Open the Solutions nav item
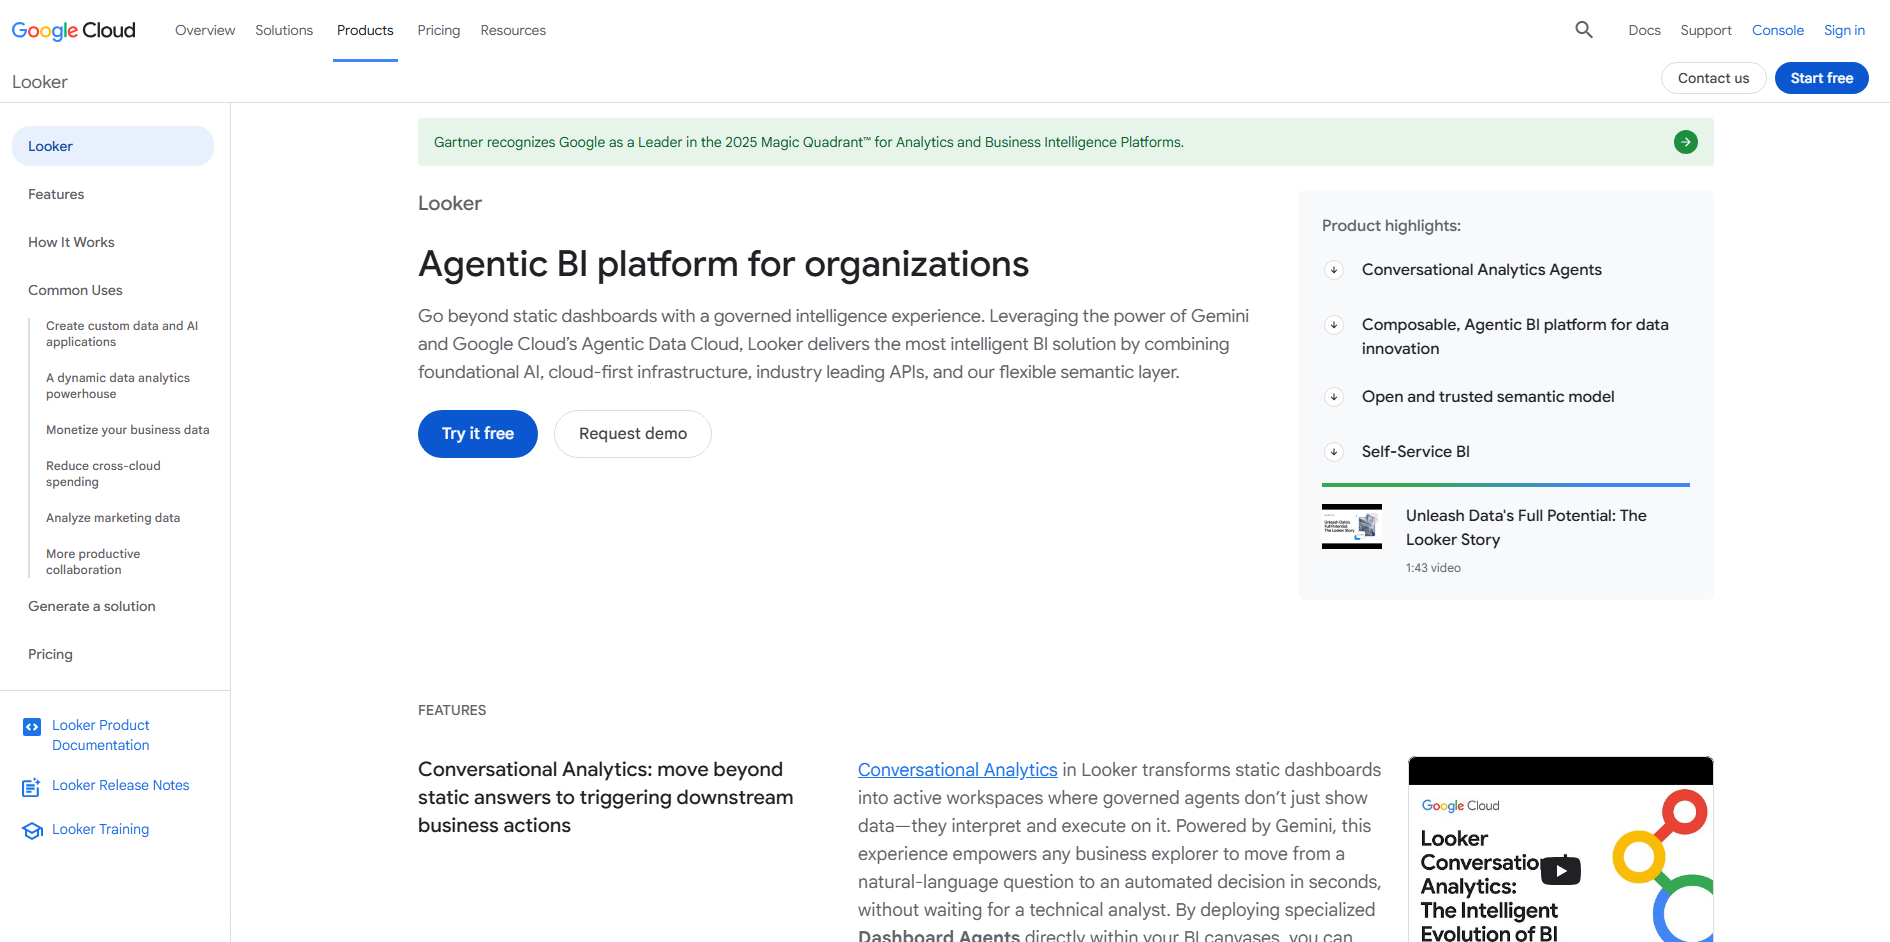 284,30
